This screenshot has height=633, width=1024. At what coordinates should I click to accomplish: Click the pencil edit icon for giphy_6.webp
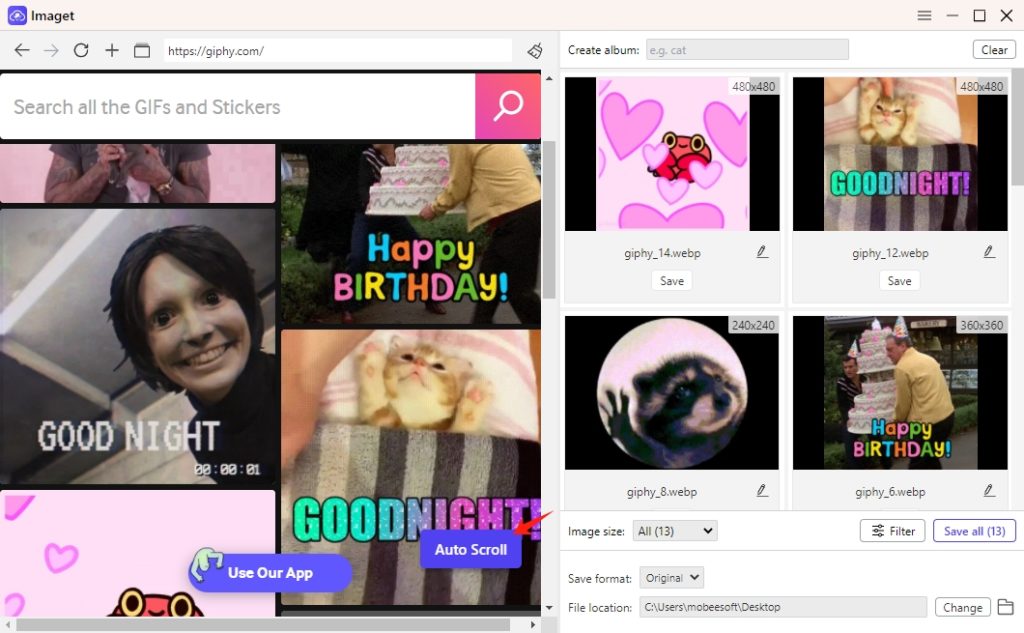click(x=989, y=490)
